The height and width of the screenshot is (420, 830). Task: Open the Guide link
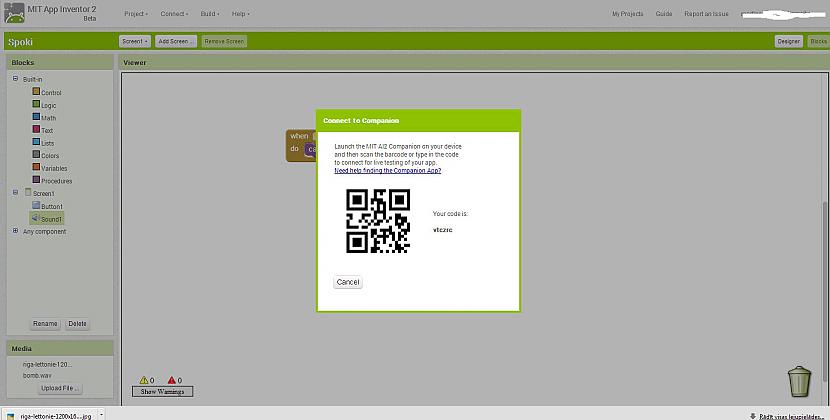coord(664,14)
